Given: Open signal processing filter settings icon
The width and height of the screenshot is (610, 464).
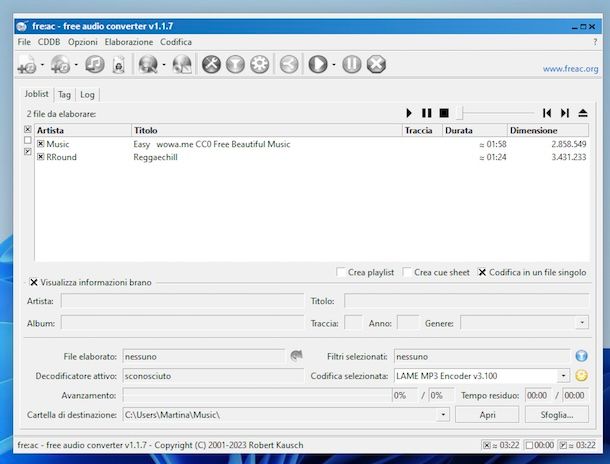Looking at the screenshot, I should (x=235, y=64).
